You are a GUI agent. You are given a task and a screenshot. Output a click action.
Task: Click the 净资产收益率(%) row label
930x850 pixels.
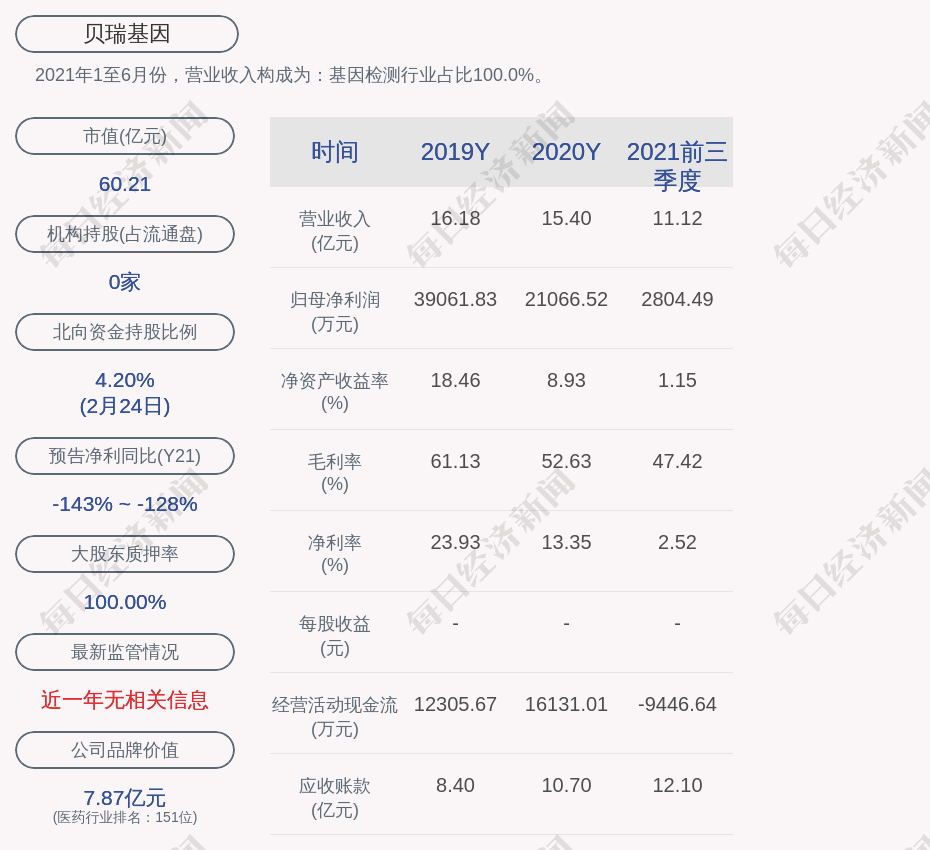pyautogui.click(x=335, y=392)
